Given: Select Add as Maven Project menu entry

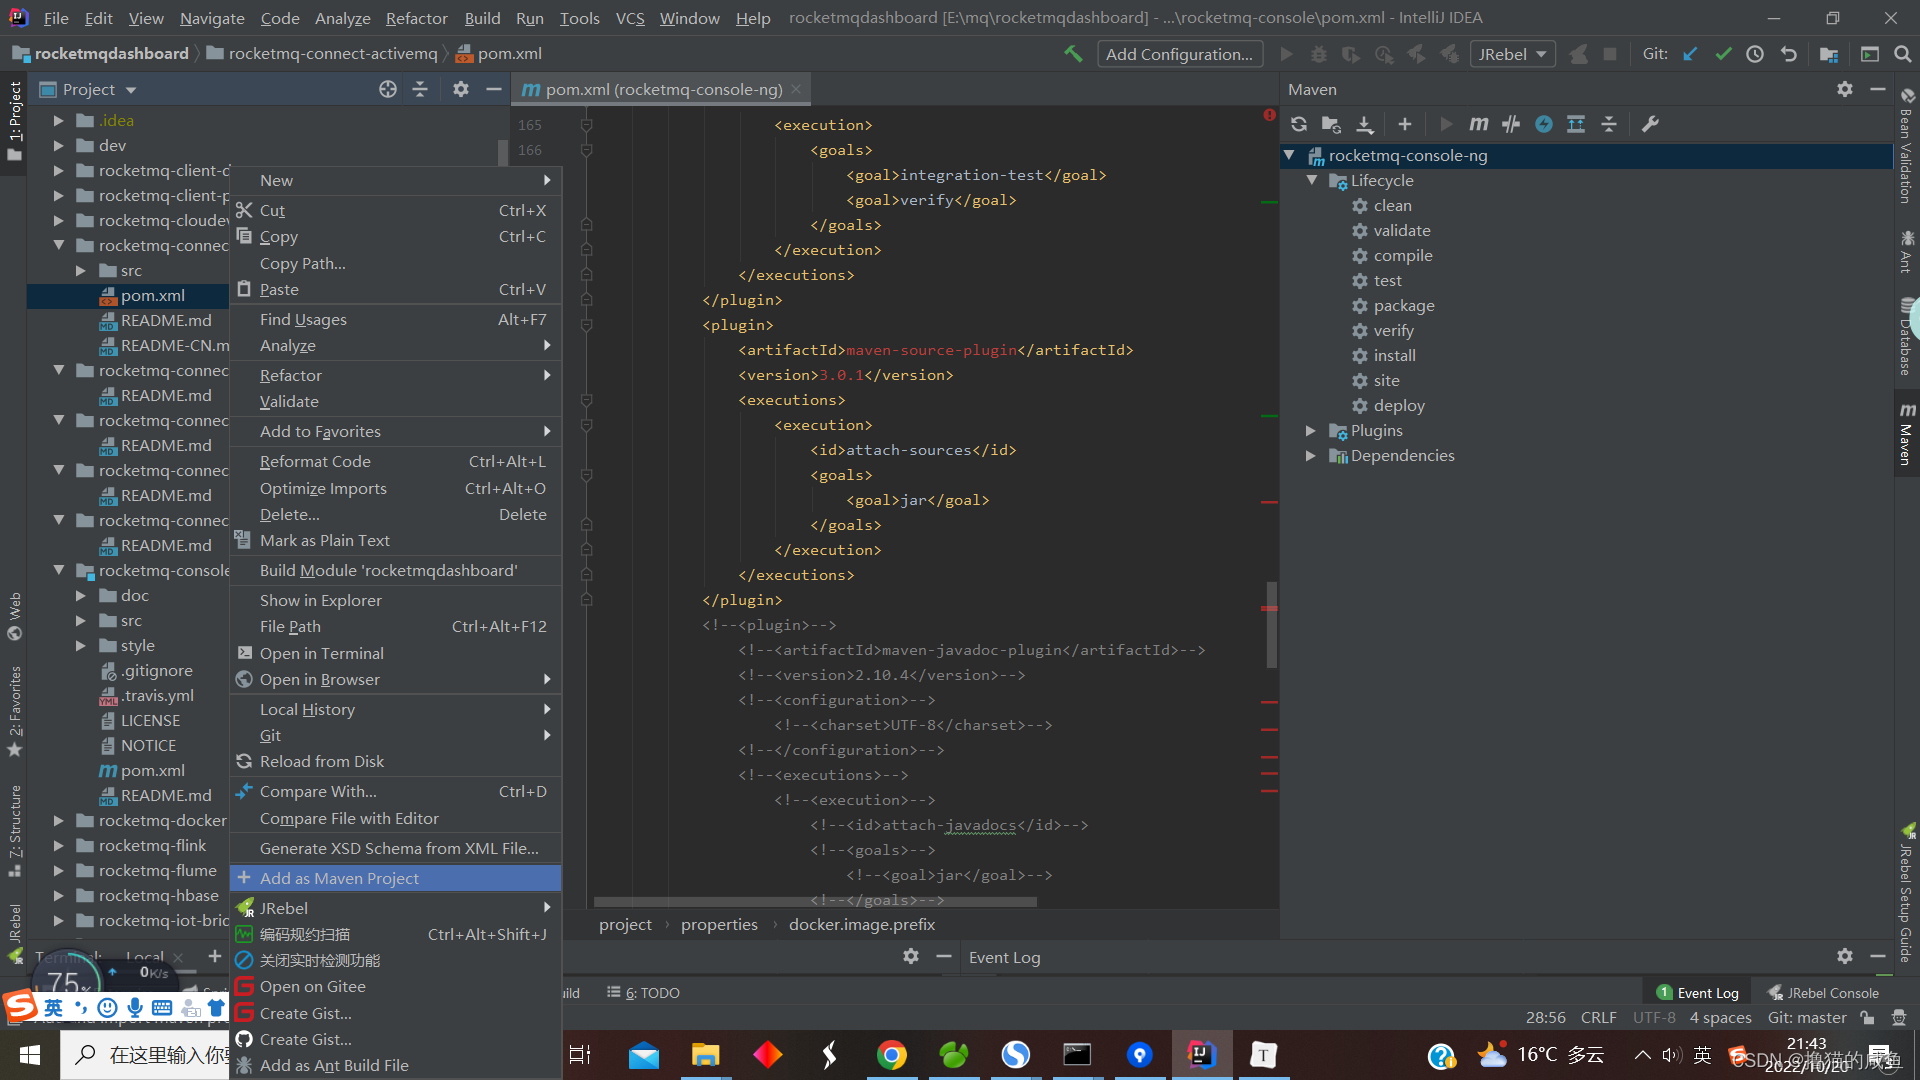Looking at the screenshot, I should tap(396, 878).
